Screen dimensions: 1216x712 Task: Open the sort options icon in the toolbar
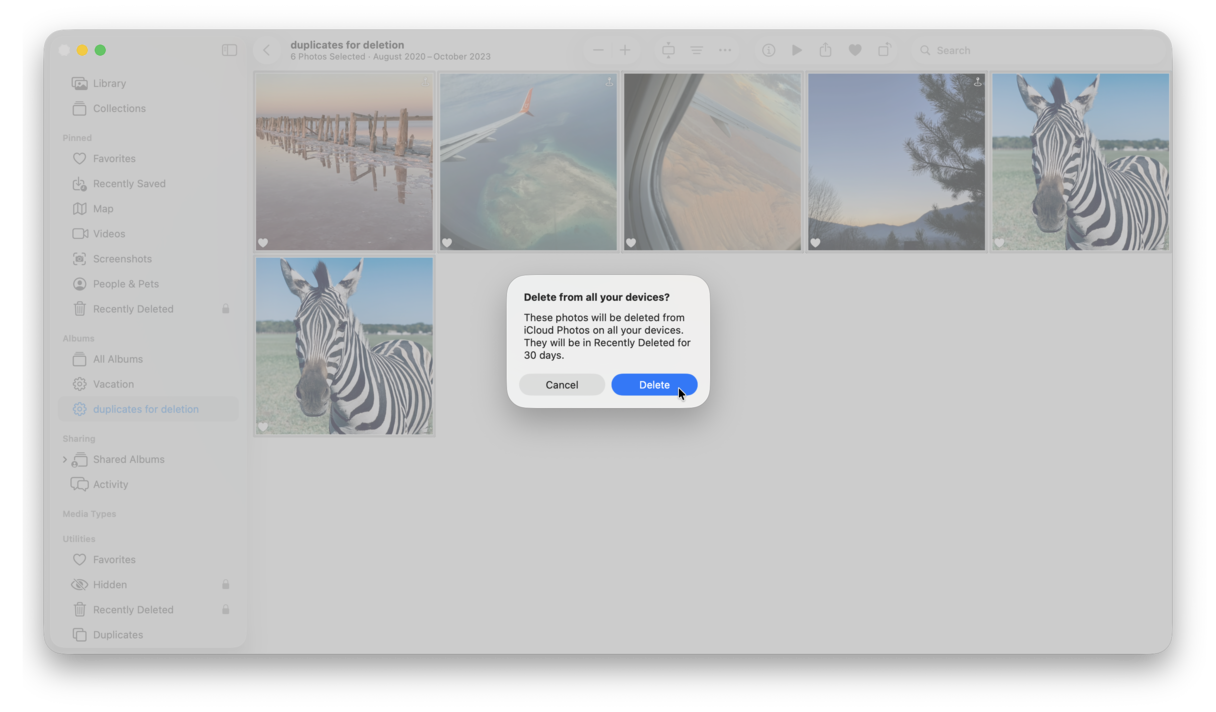696,49
